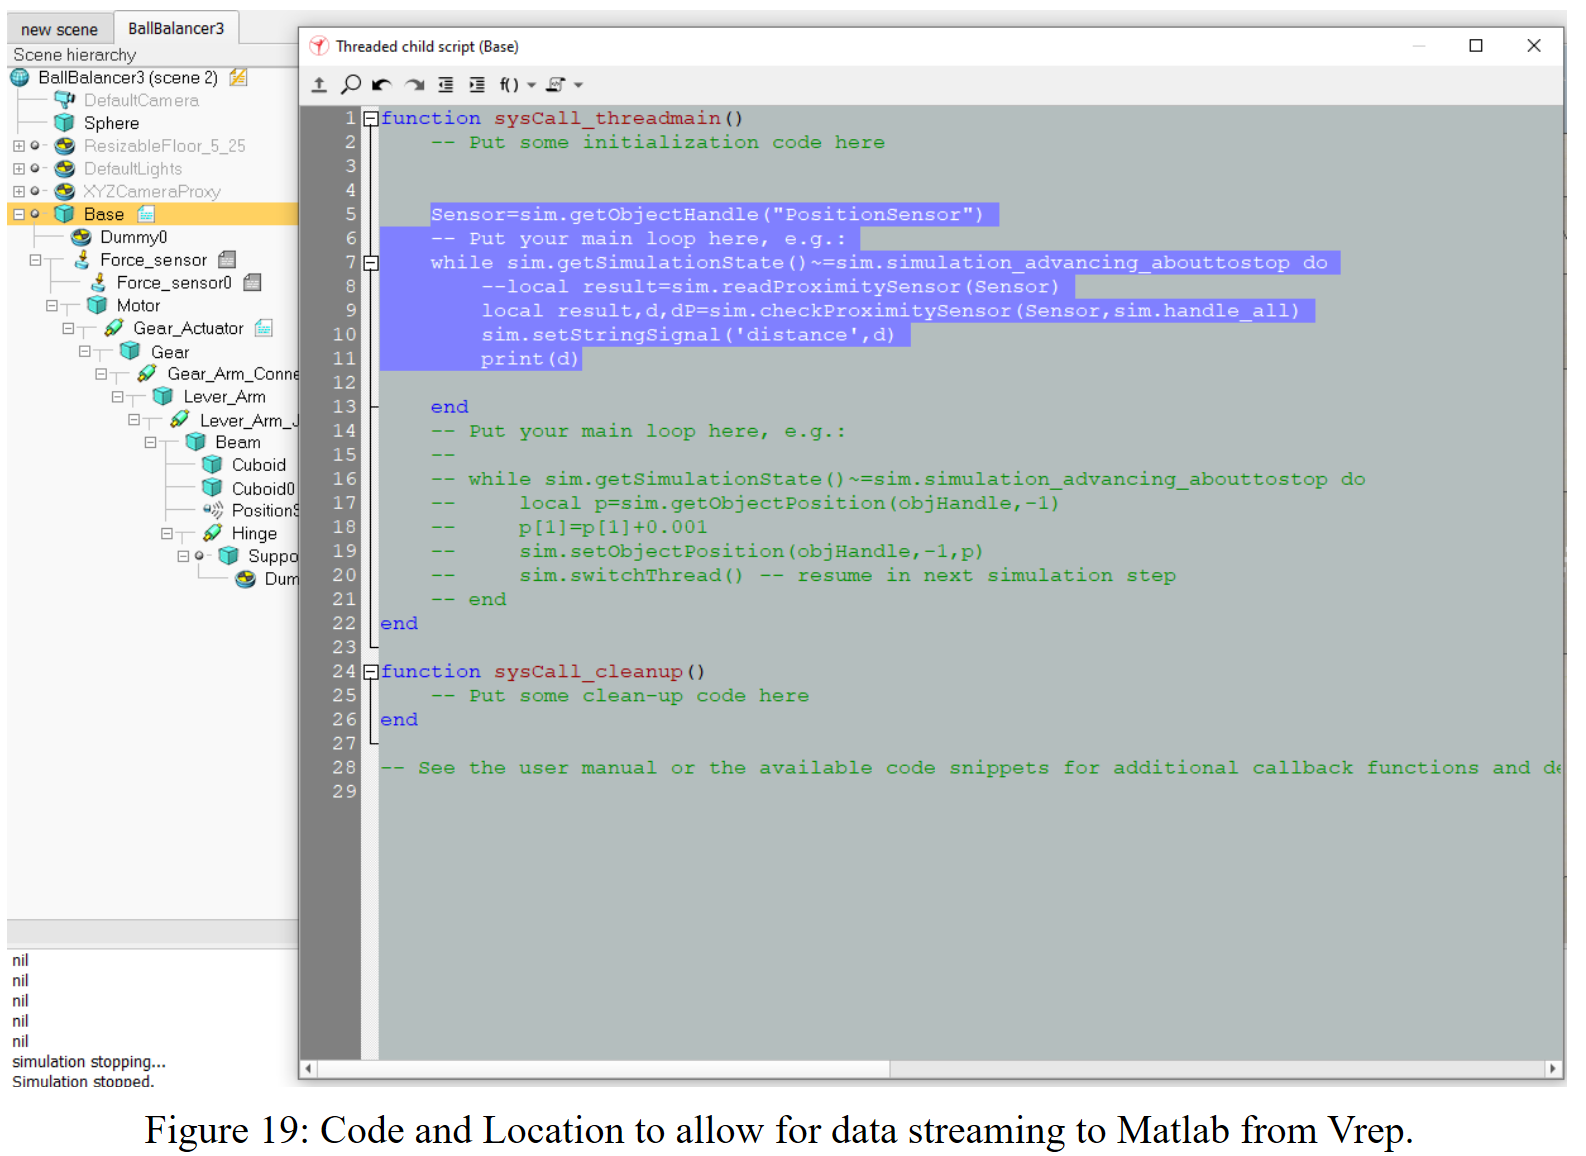Open the script icon beside Force_sensor0

(252, 283)
